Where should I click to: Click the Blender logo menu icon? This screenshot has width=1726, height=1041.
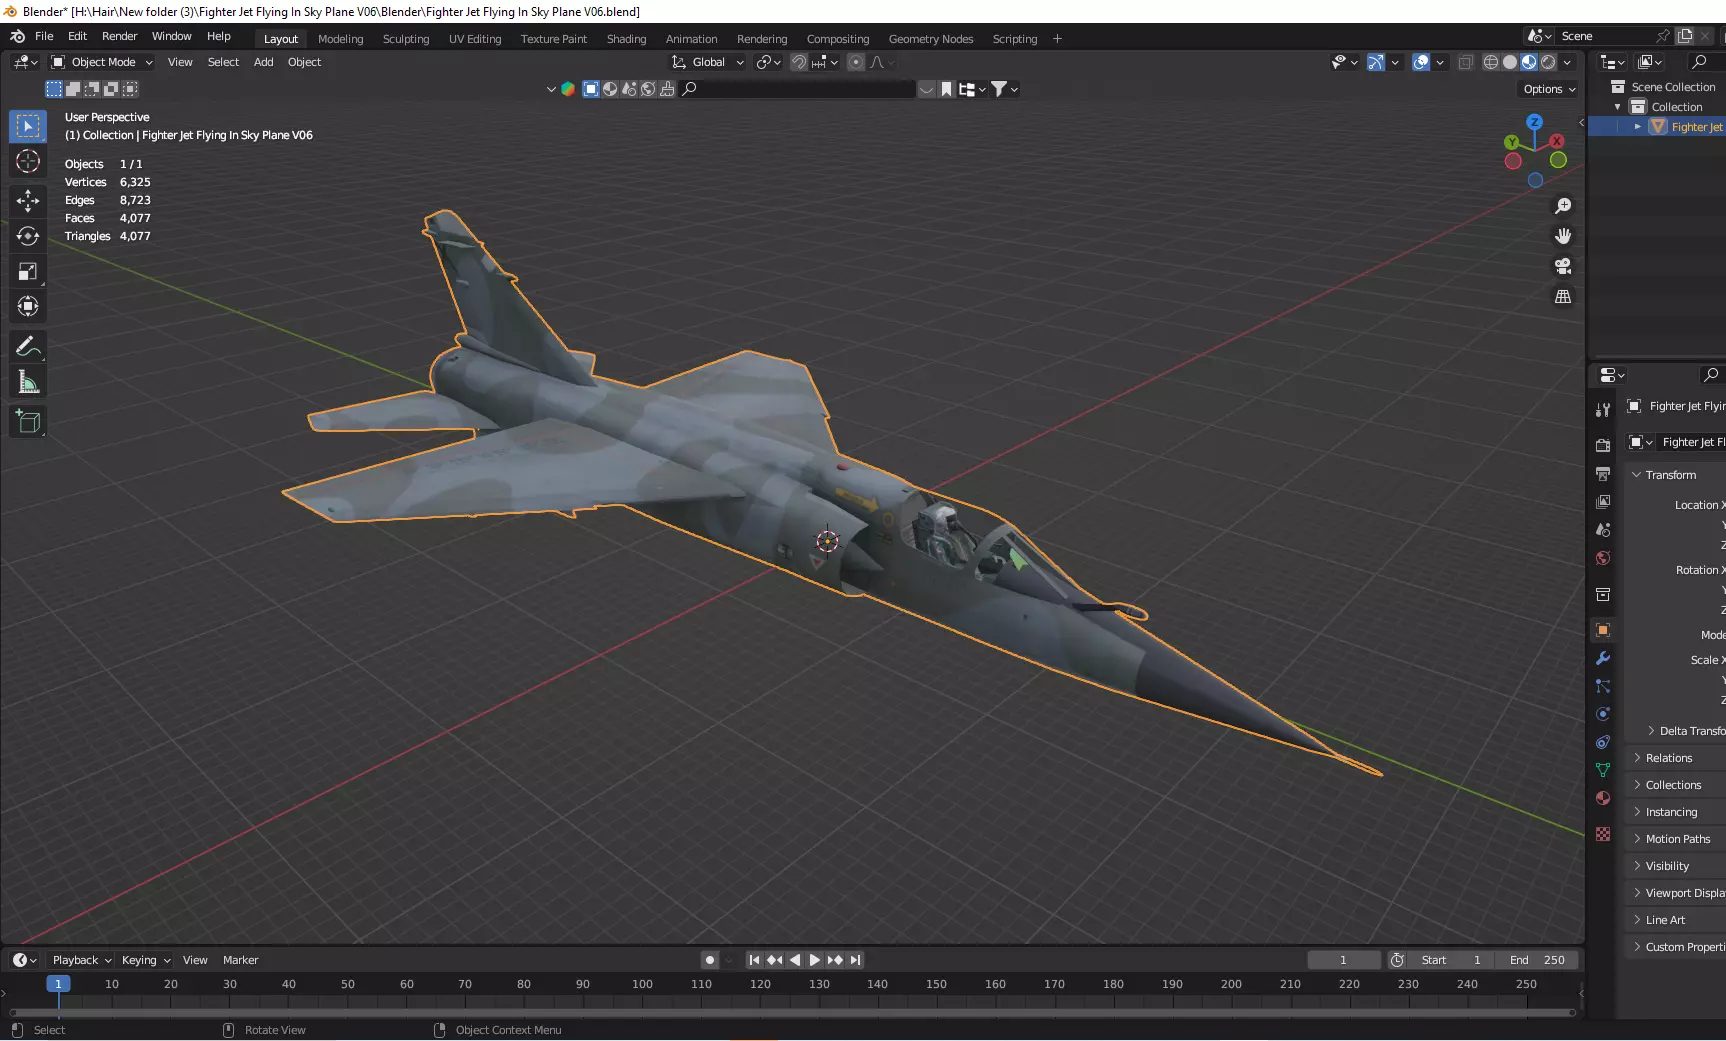[x=17, y=36]
